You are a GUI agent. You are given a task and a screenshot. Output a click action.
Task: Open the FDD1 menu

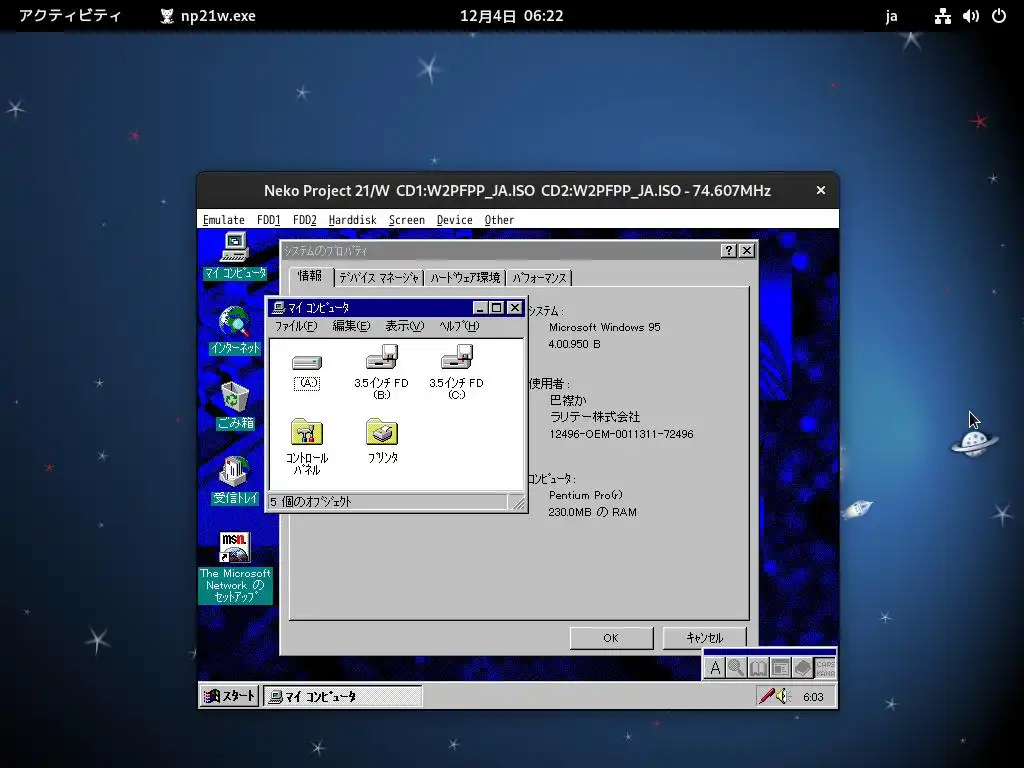click(x=268, y=220)
